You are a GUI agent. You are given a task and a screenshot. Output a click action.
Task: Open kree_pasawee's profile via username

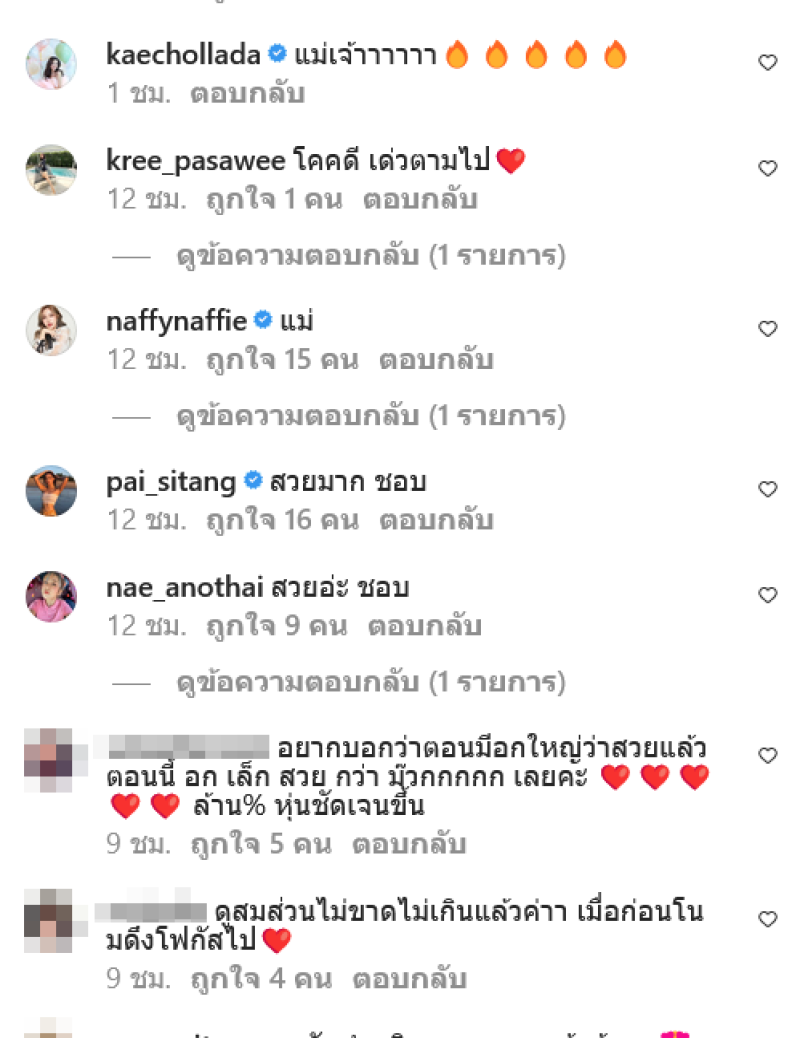(196, 161)
